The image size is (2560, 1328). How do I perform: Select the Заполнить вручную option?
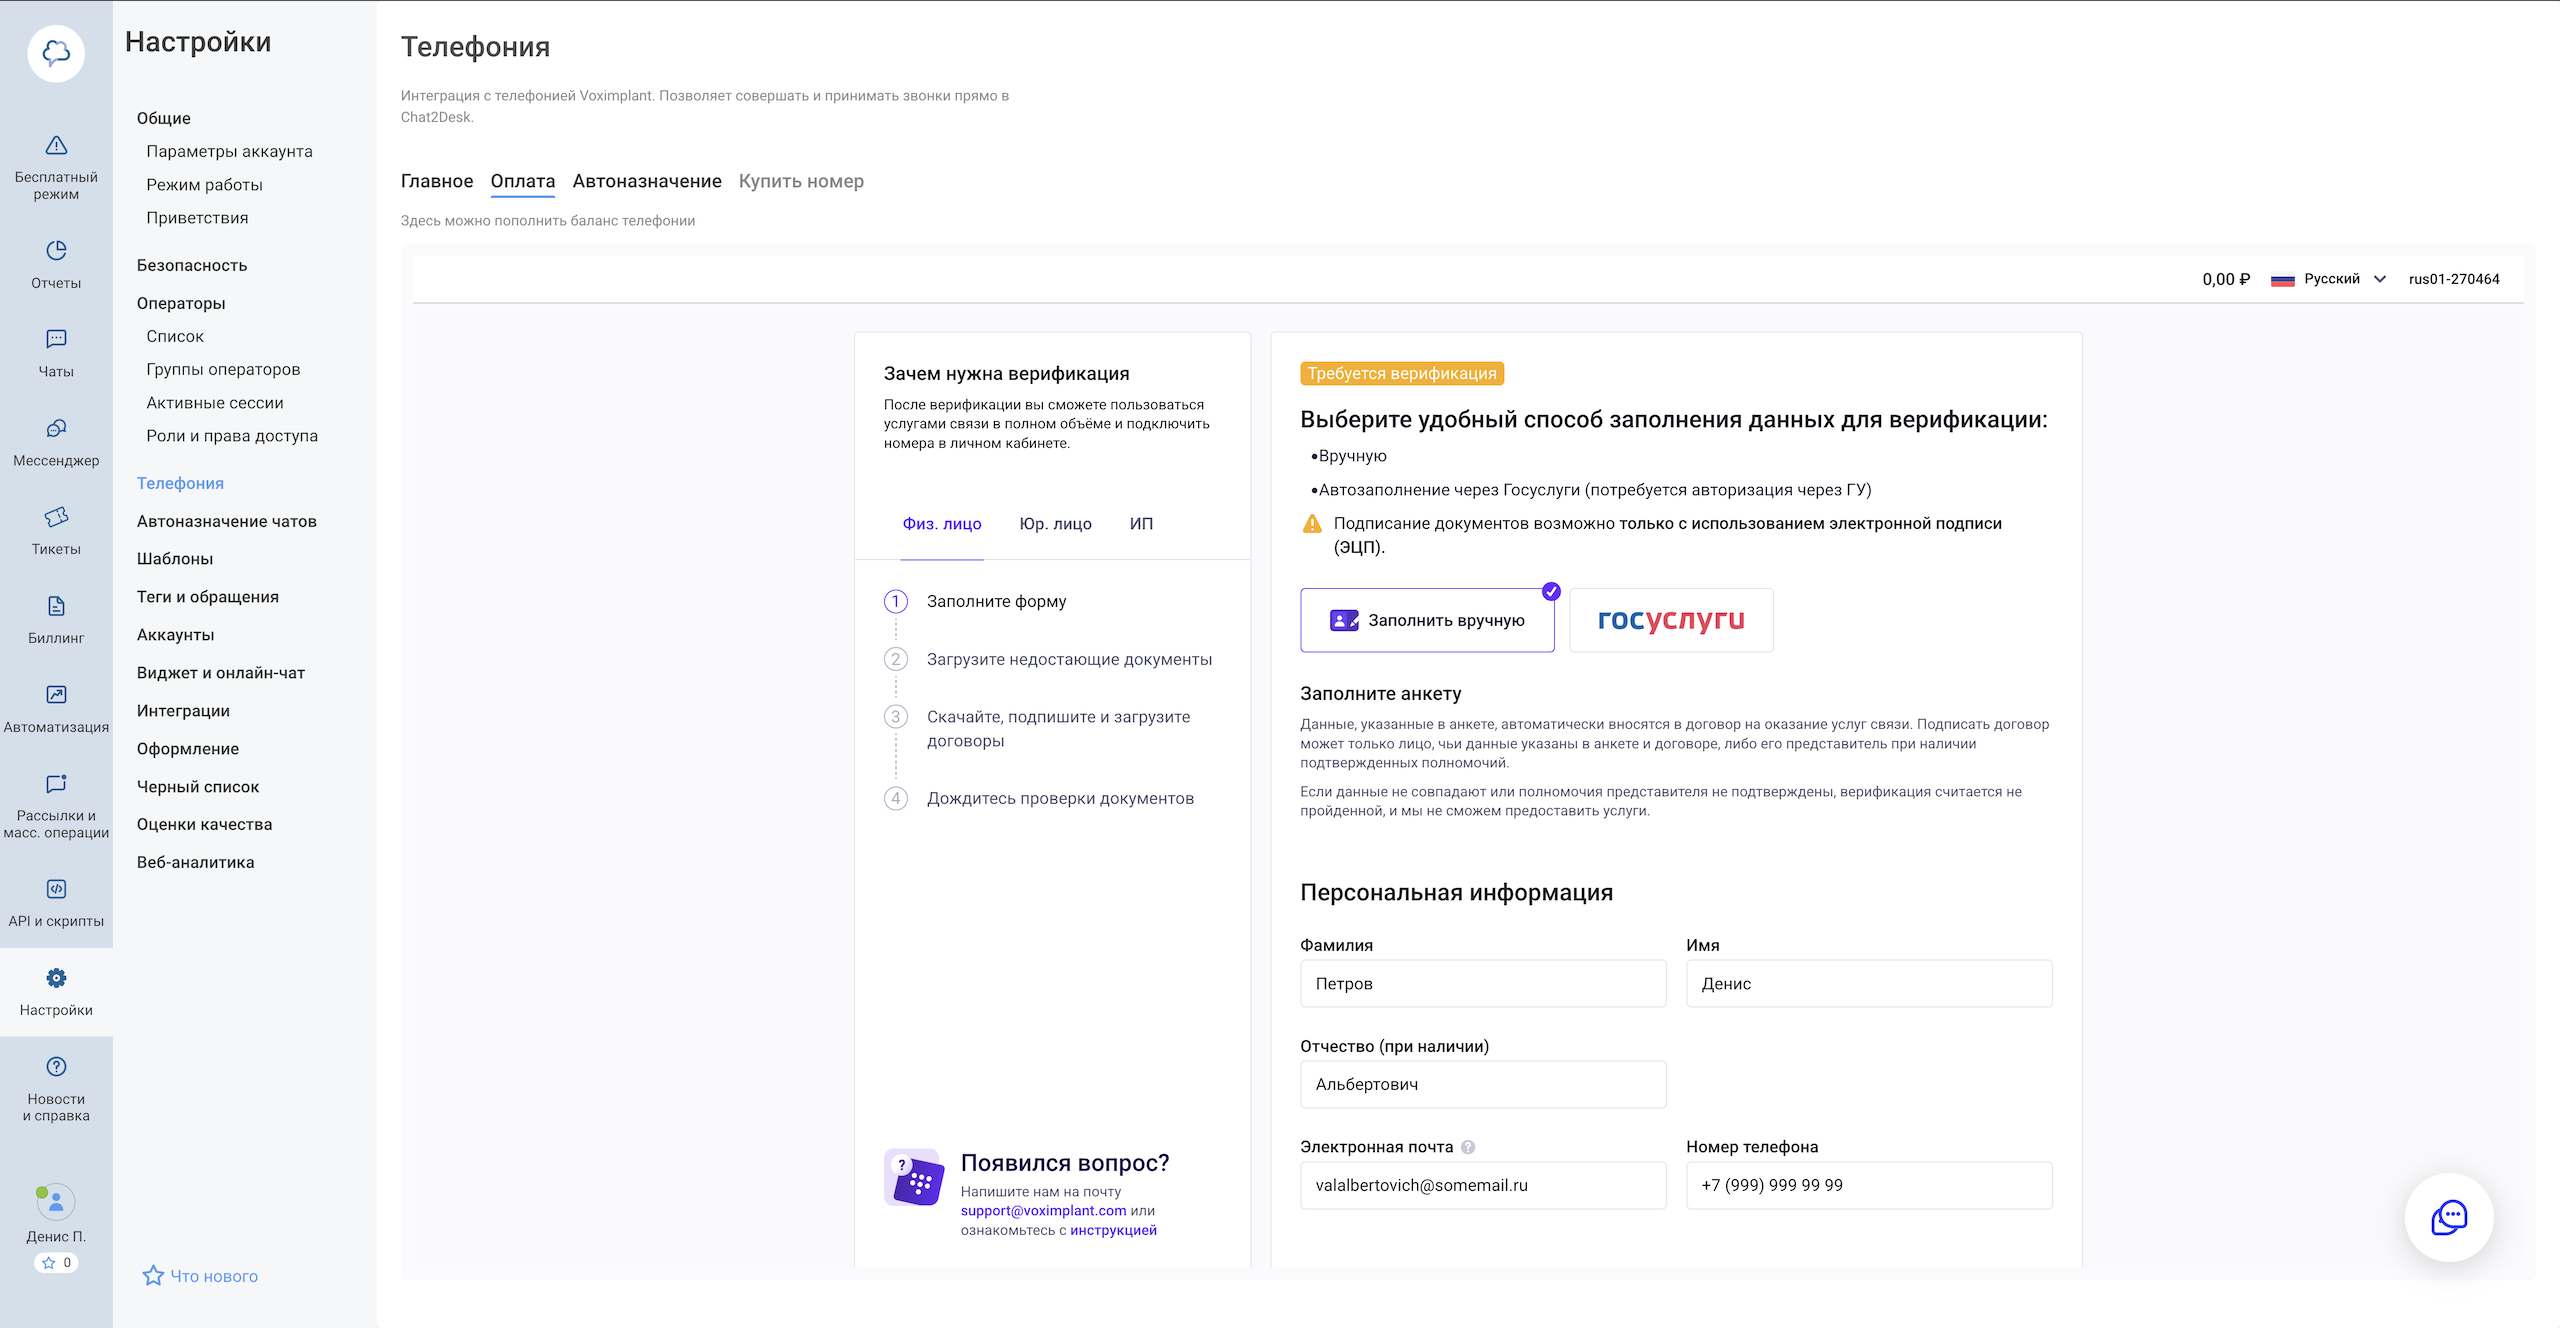coord(1427,620)
